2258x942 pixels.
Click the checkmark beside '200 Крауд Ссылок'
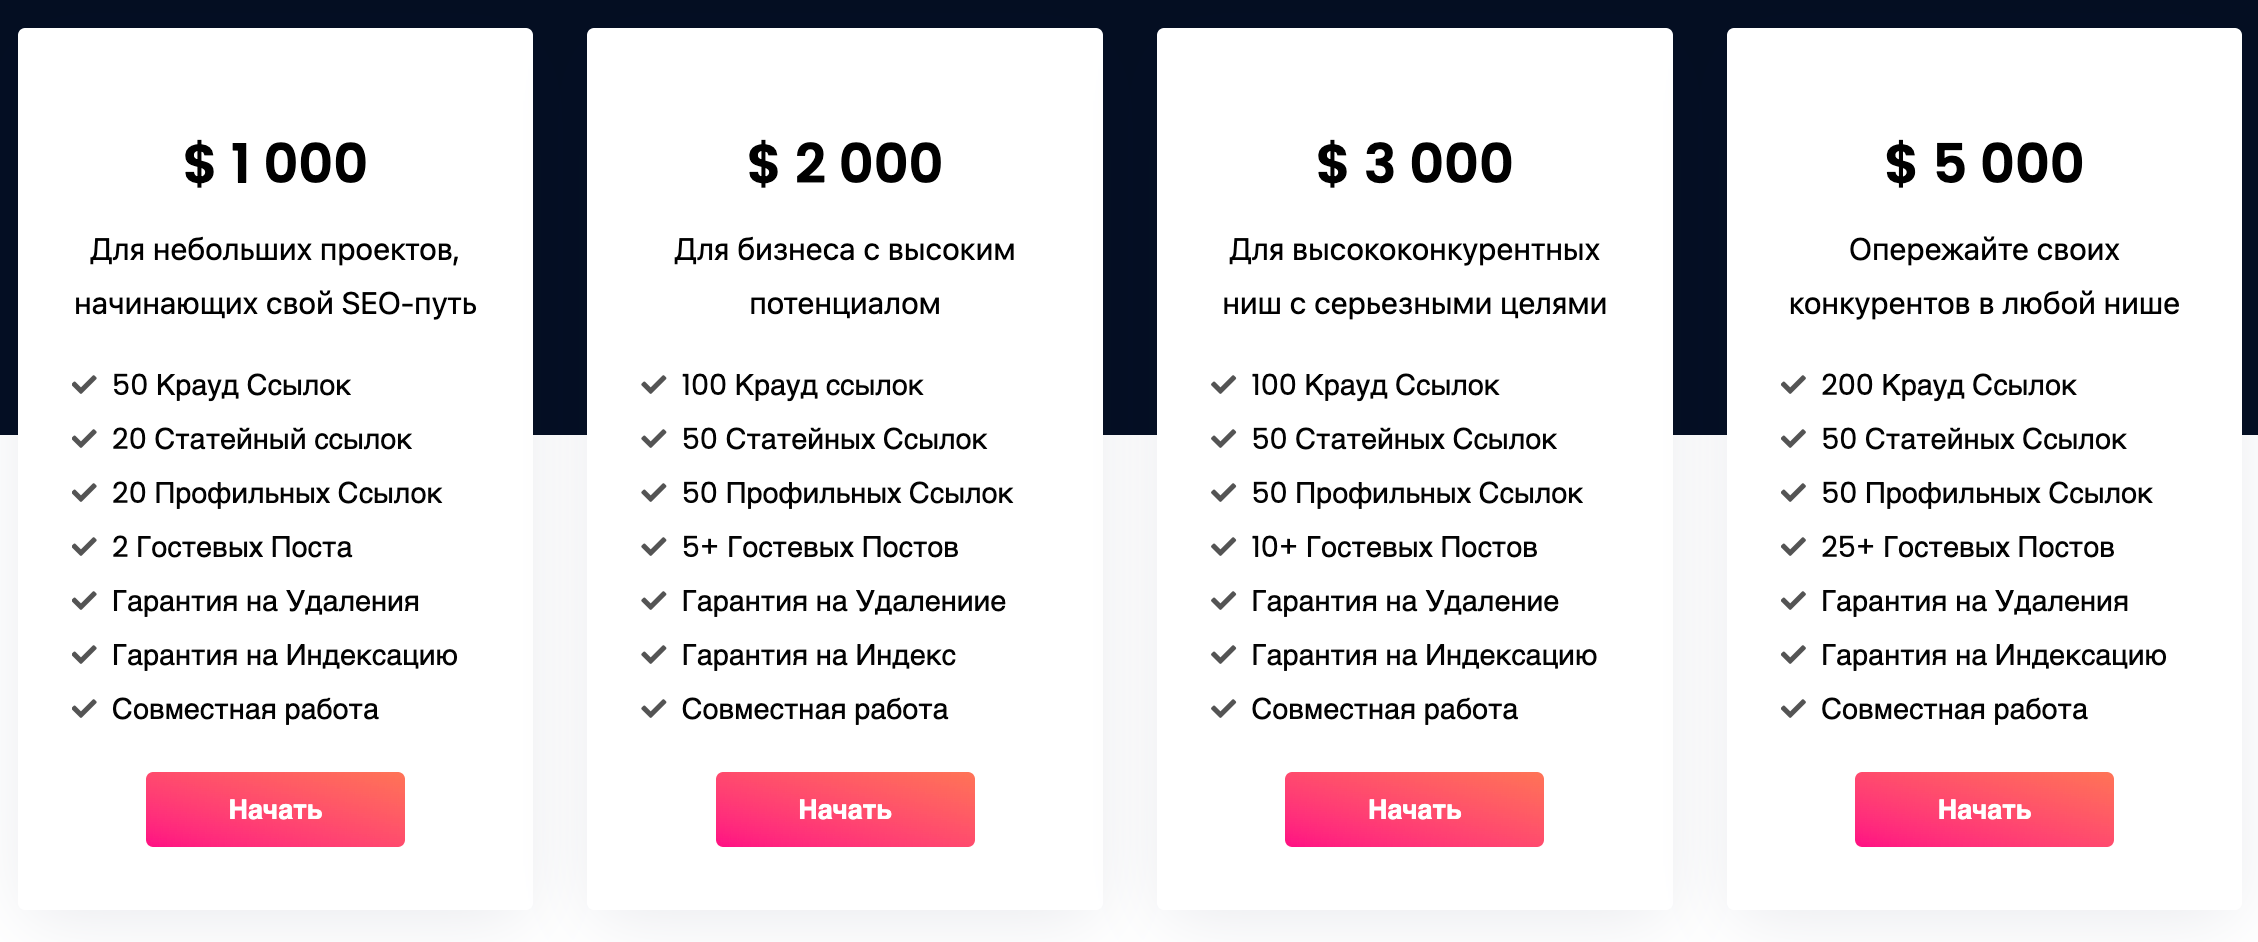click(1793, 385)
